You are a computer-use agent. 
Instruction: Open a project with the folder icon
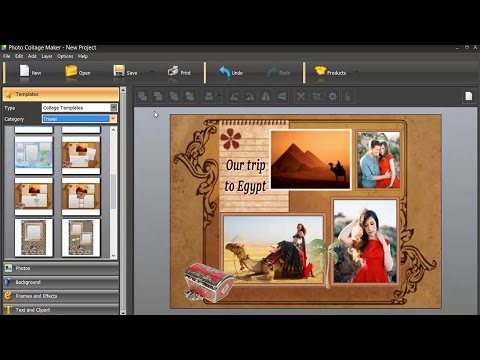[71, 71]
